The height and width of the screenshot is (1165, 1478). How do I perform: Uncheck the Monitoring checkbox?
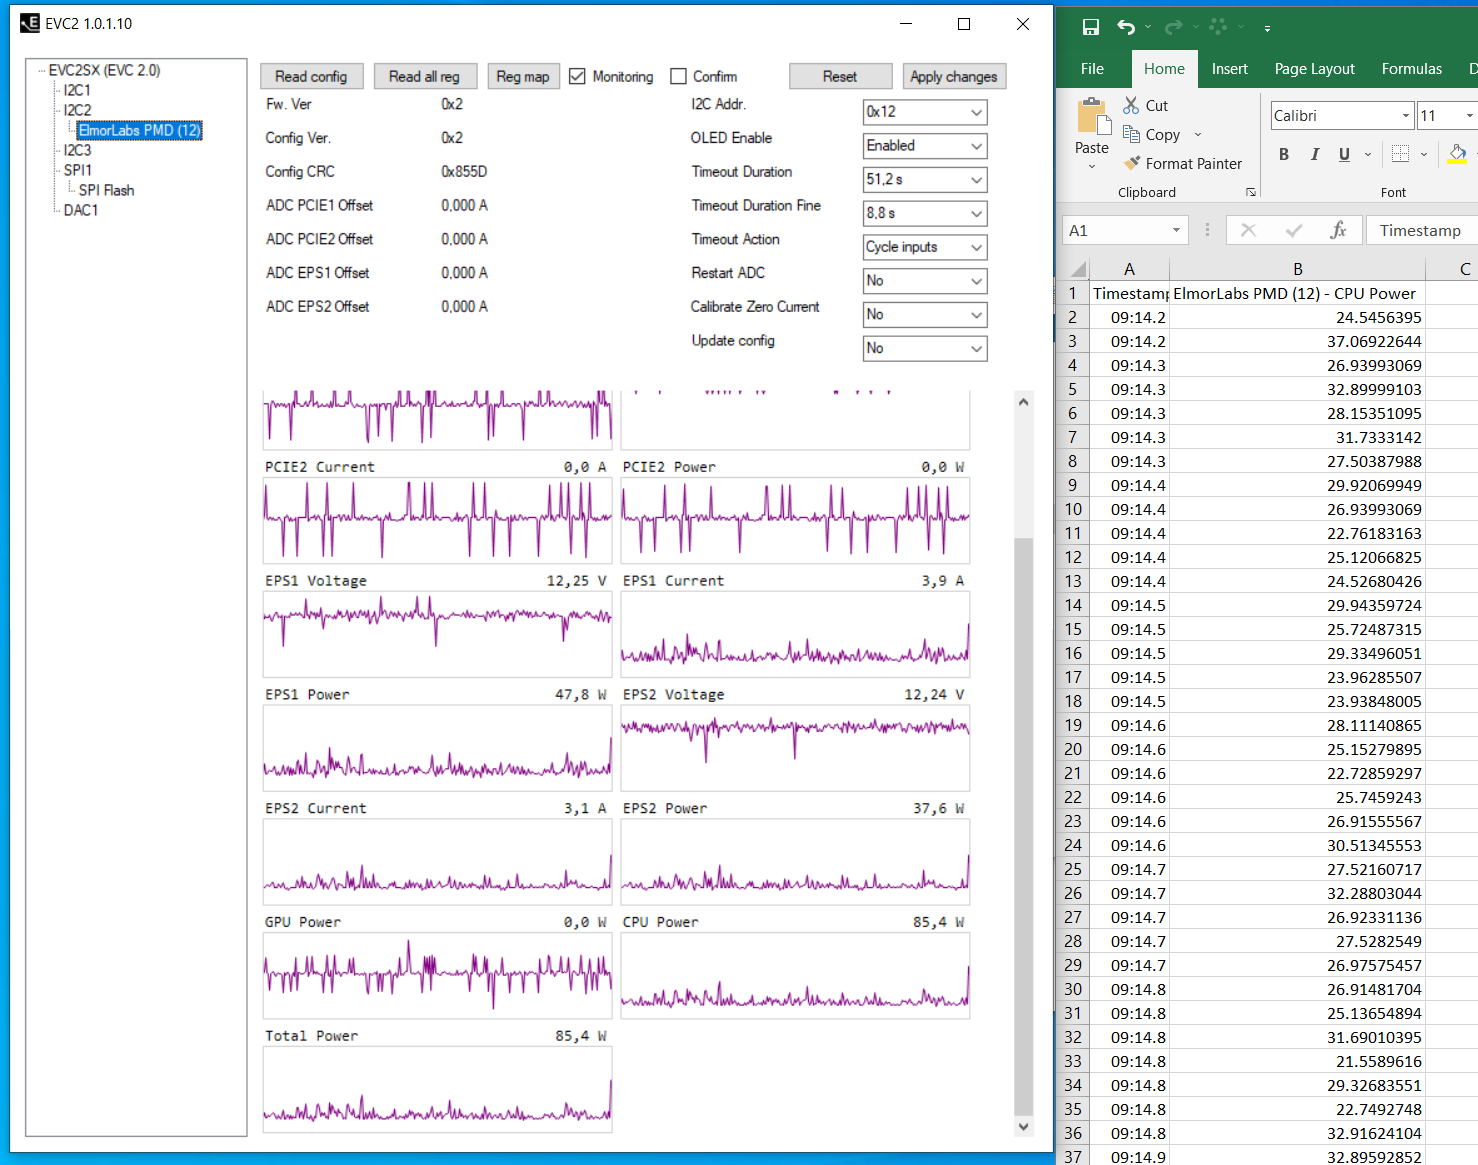578,77
